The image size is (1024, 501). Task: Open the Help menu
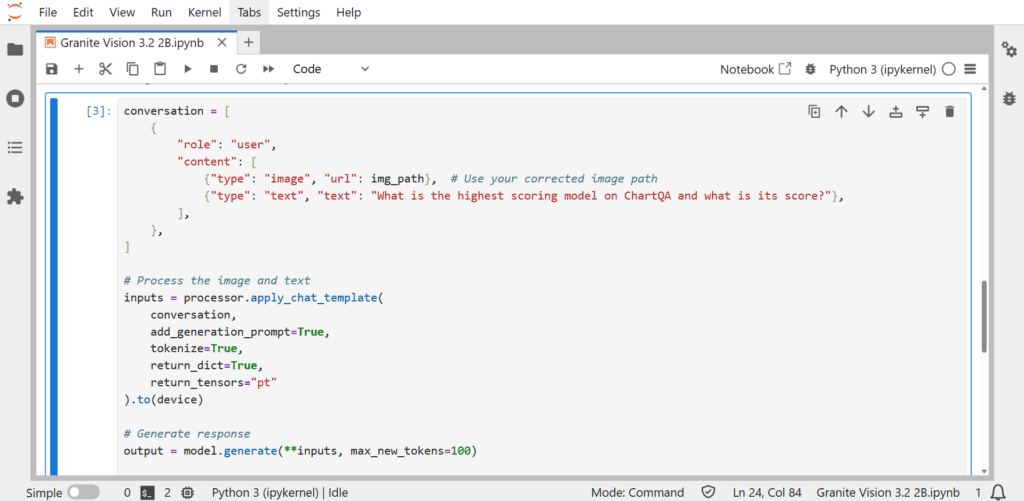point(348,12)
